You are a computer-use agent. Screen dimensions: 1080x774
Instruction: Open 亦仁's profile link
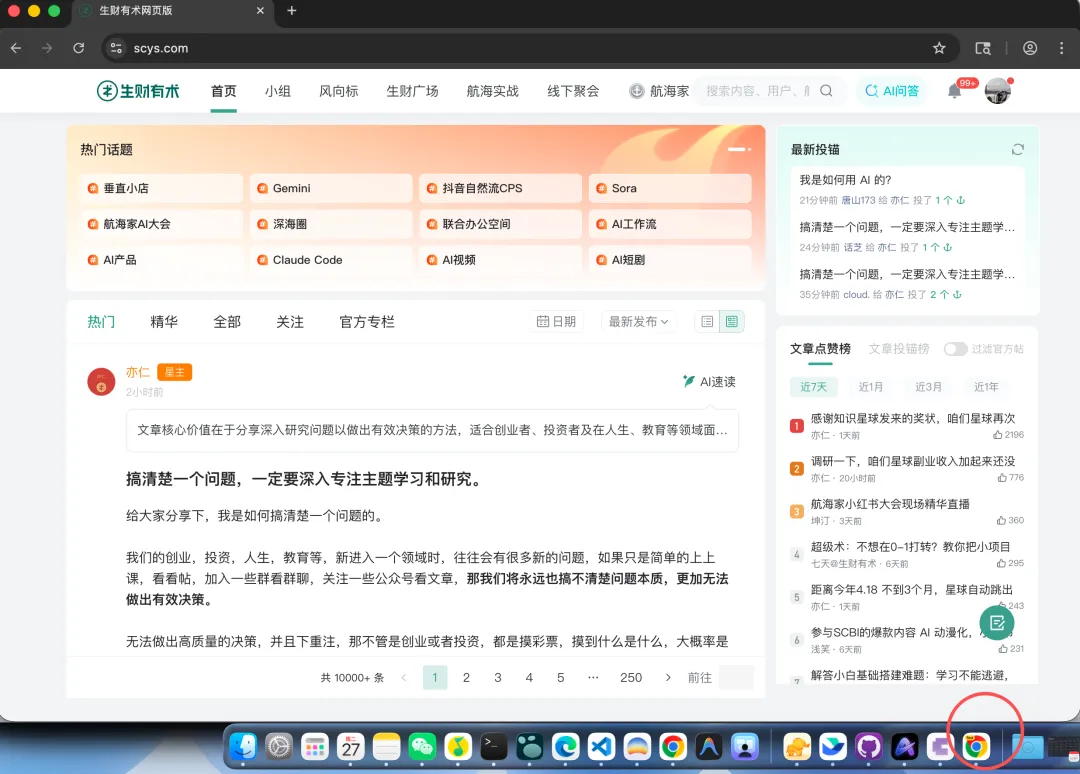(137, 371)
